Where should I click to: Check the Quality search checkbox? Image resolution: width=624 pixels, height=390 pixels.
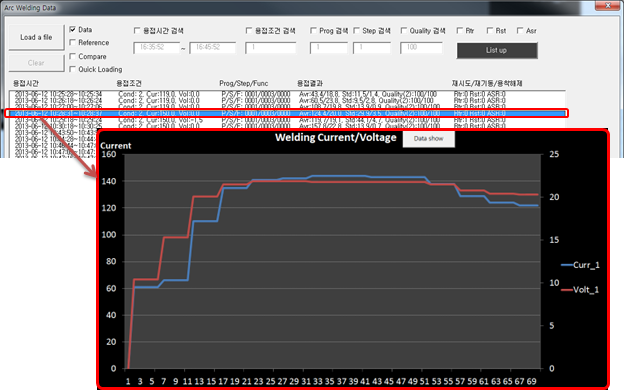[x=404, y=30]
